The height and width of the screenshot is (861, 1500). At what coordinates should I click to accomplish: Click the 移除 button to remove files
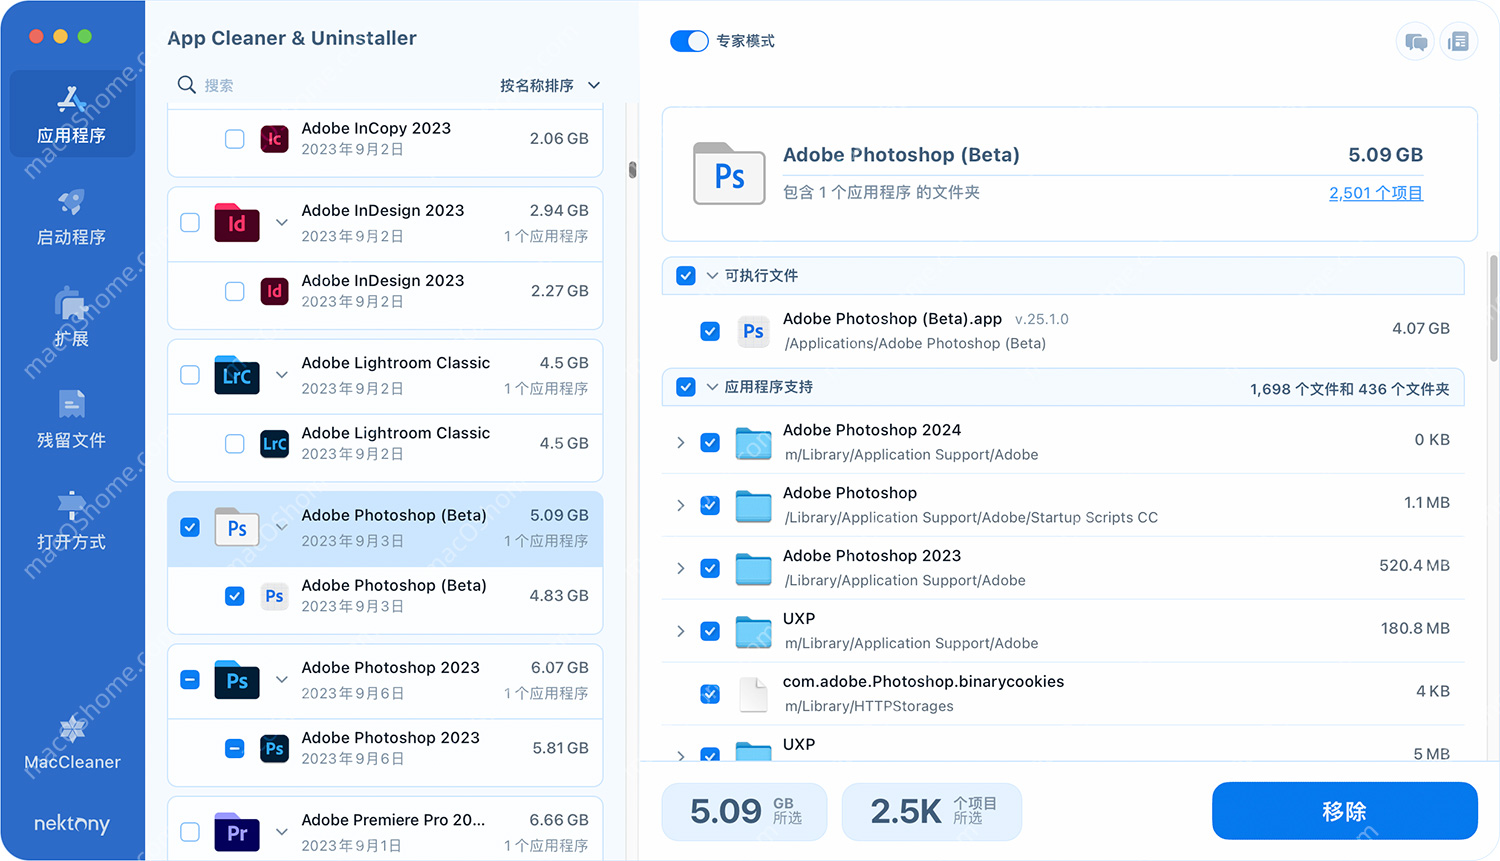(1344, 810)
